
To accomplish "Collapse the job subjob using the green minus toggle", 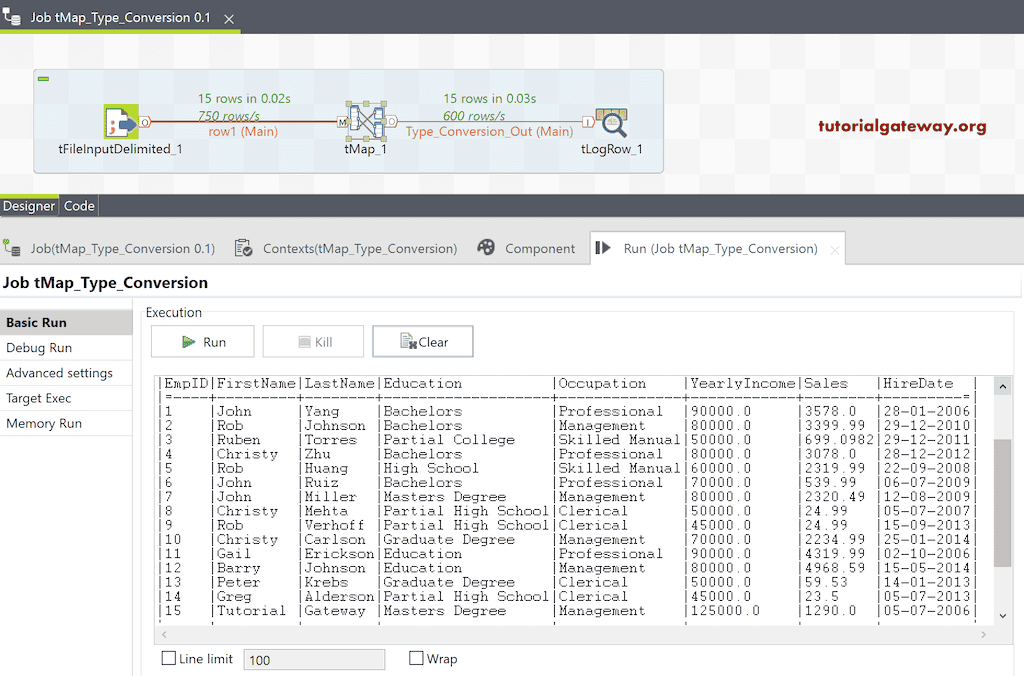I will click(41, 77).
